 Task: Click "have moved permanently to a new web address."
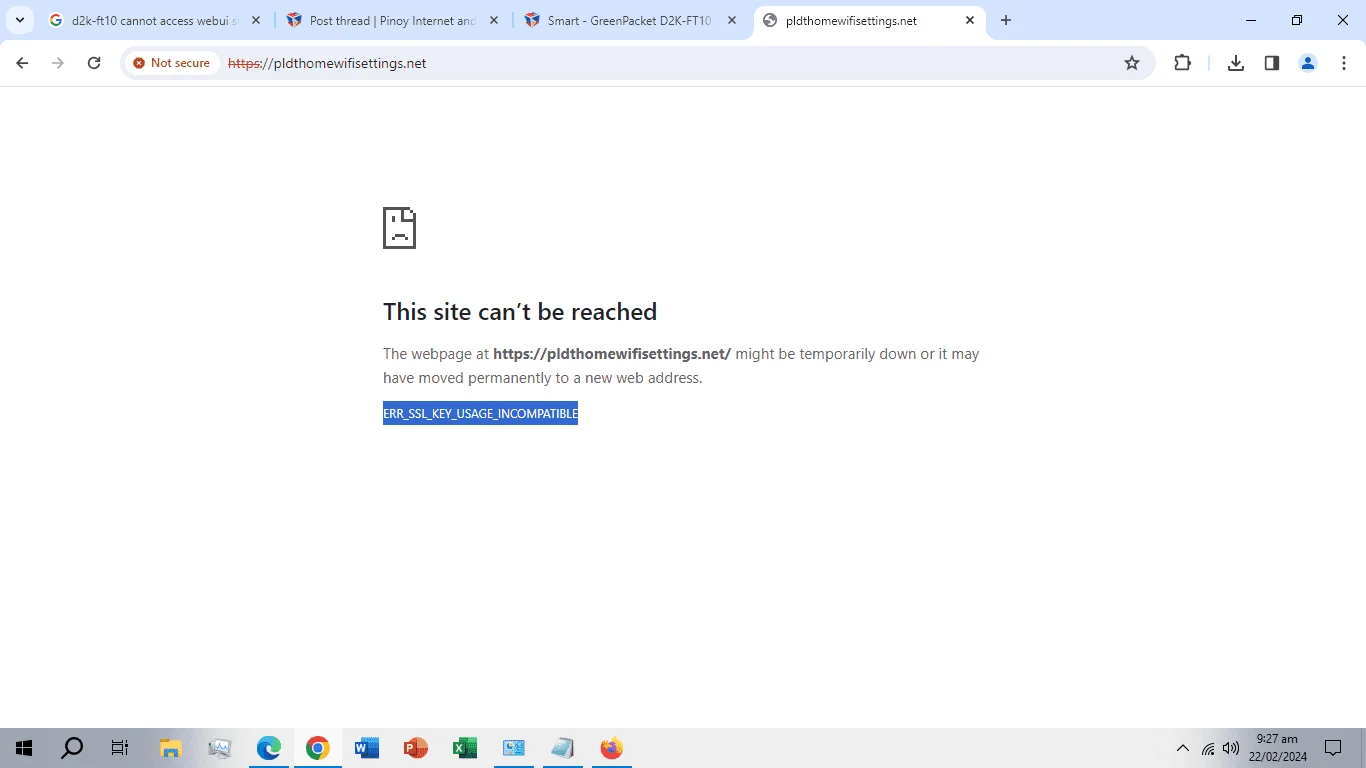click(x=543, y=378)
